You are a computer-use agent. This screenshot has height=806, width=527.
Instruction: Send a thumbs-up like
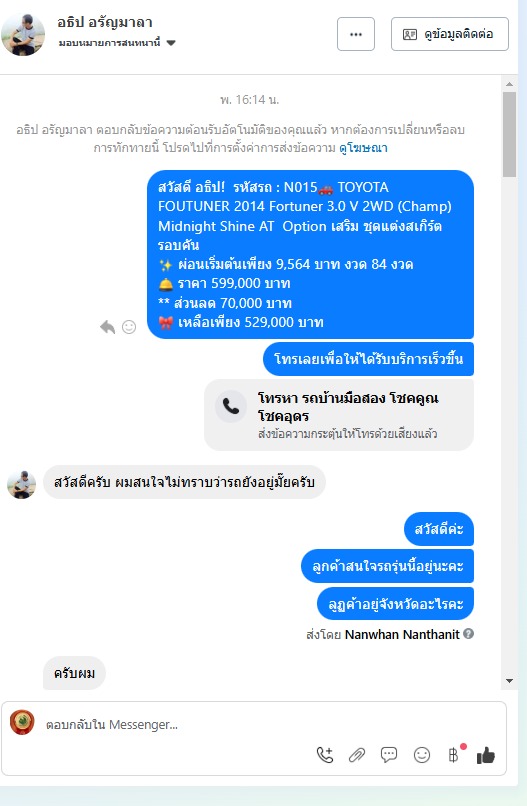coord(485,755)
